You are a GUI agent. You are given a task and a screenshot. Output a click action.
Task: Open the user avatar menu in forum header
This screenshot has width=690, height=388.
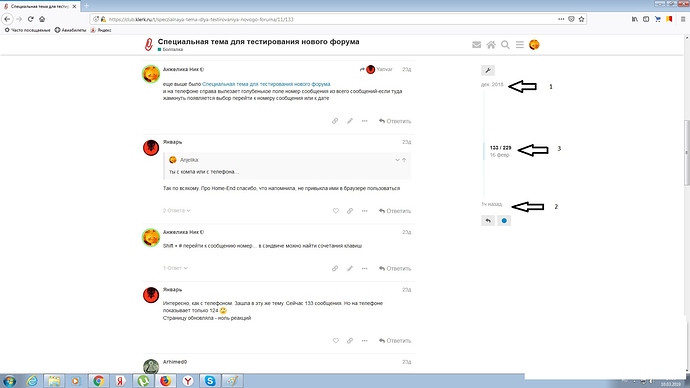click(534, 45)
